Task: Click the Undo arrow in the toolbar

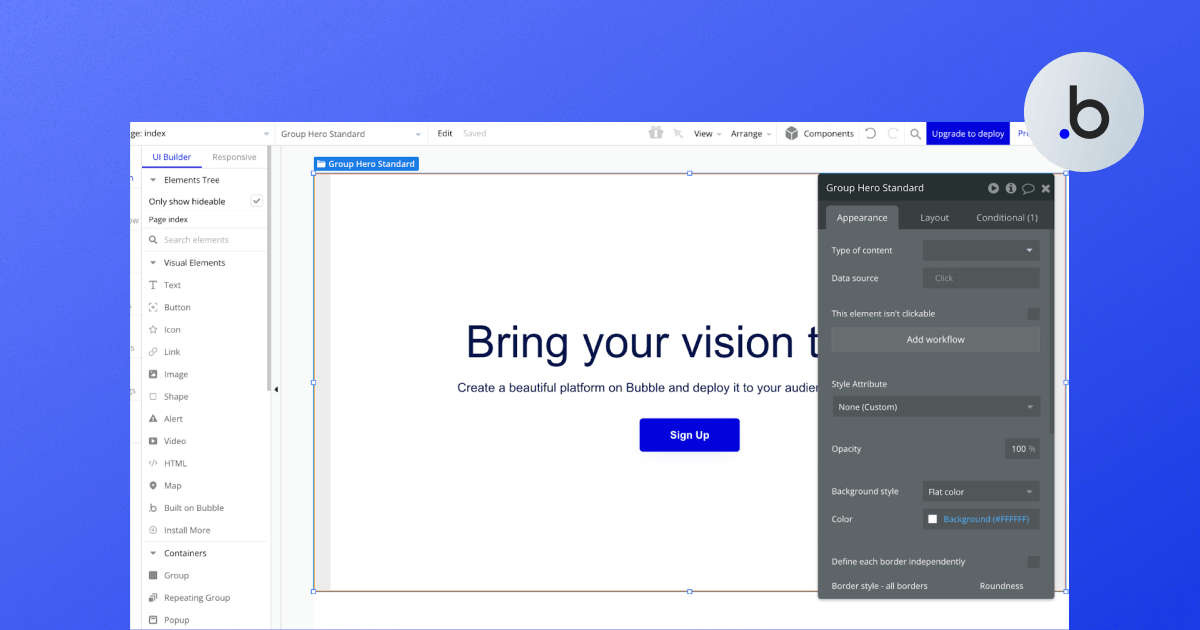Action: click(x=869, y=132)
